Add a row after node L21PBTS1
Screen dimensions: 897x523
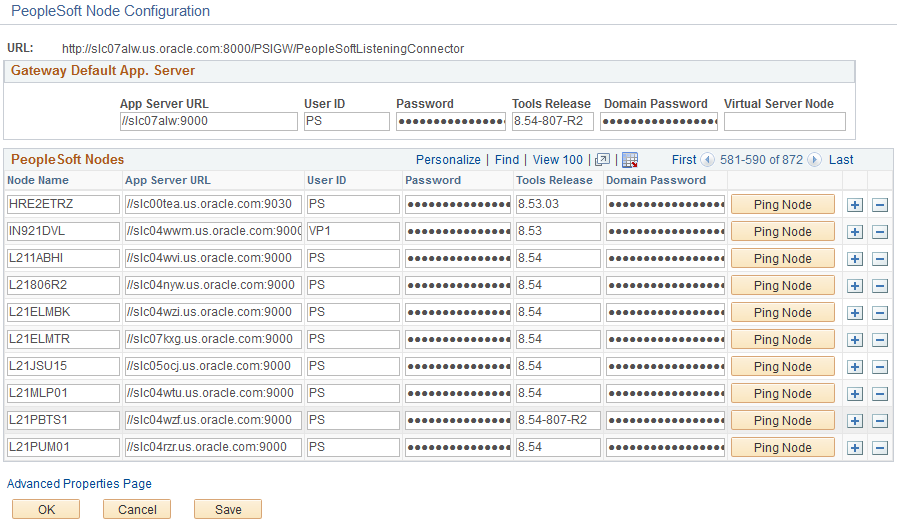tap(855, 421)
